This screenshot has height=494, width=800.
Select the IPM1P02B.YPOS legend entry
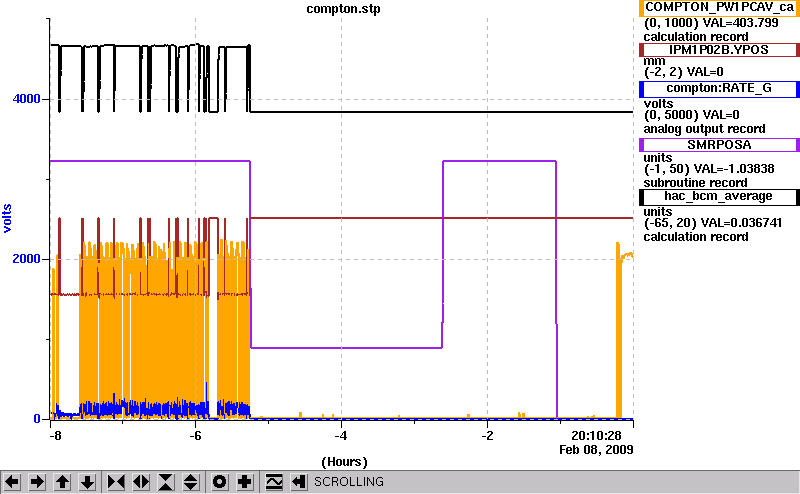[719, 50]
